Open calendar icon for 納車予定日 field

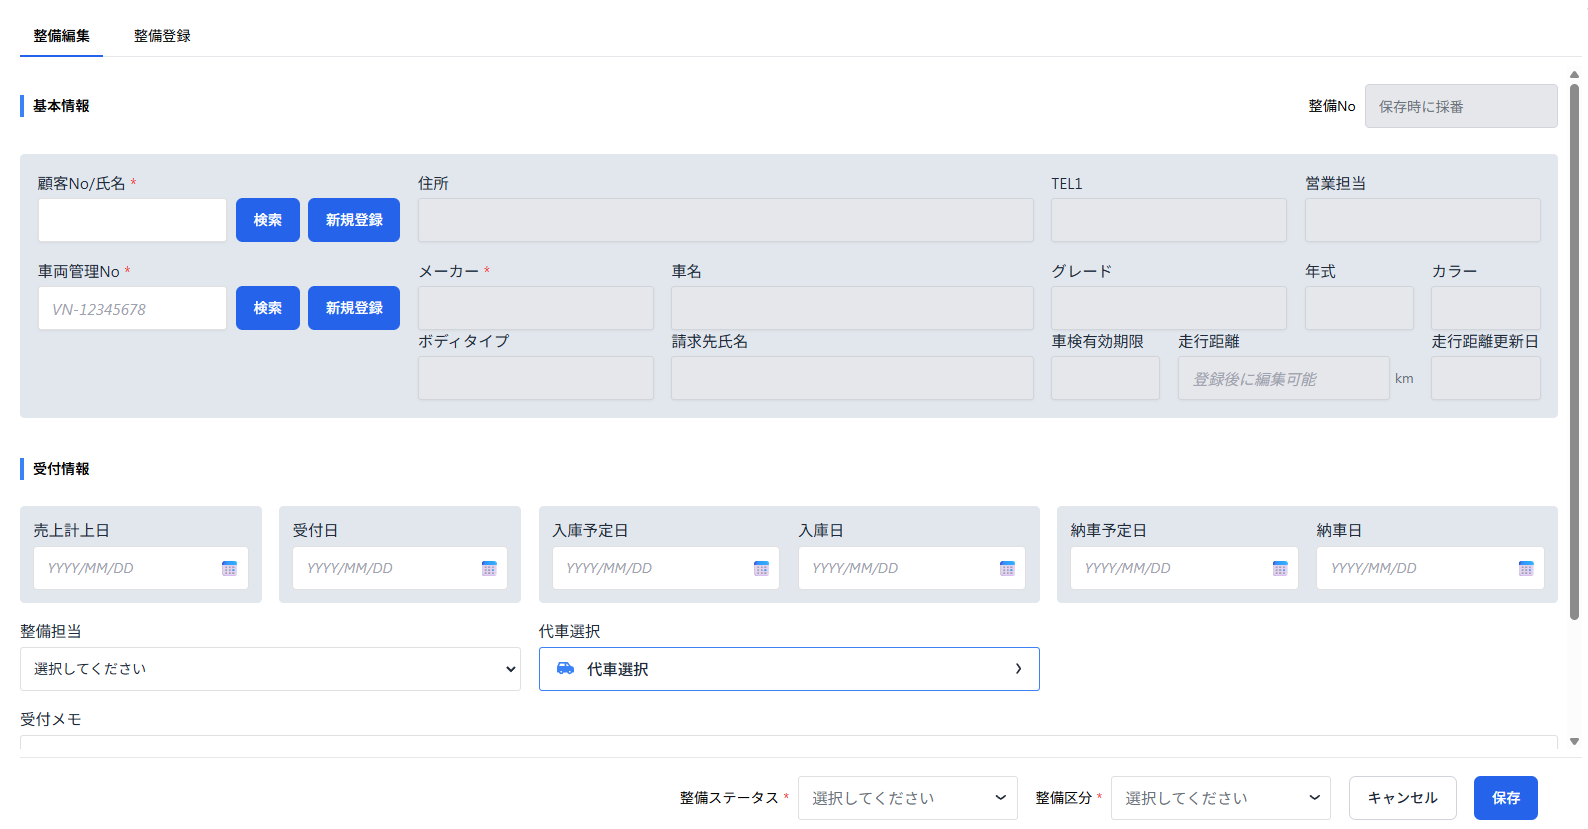pos(1280,568)
